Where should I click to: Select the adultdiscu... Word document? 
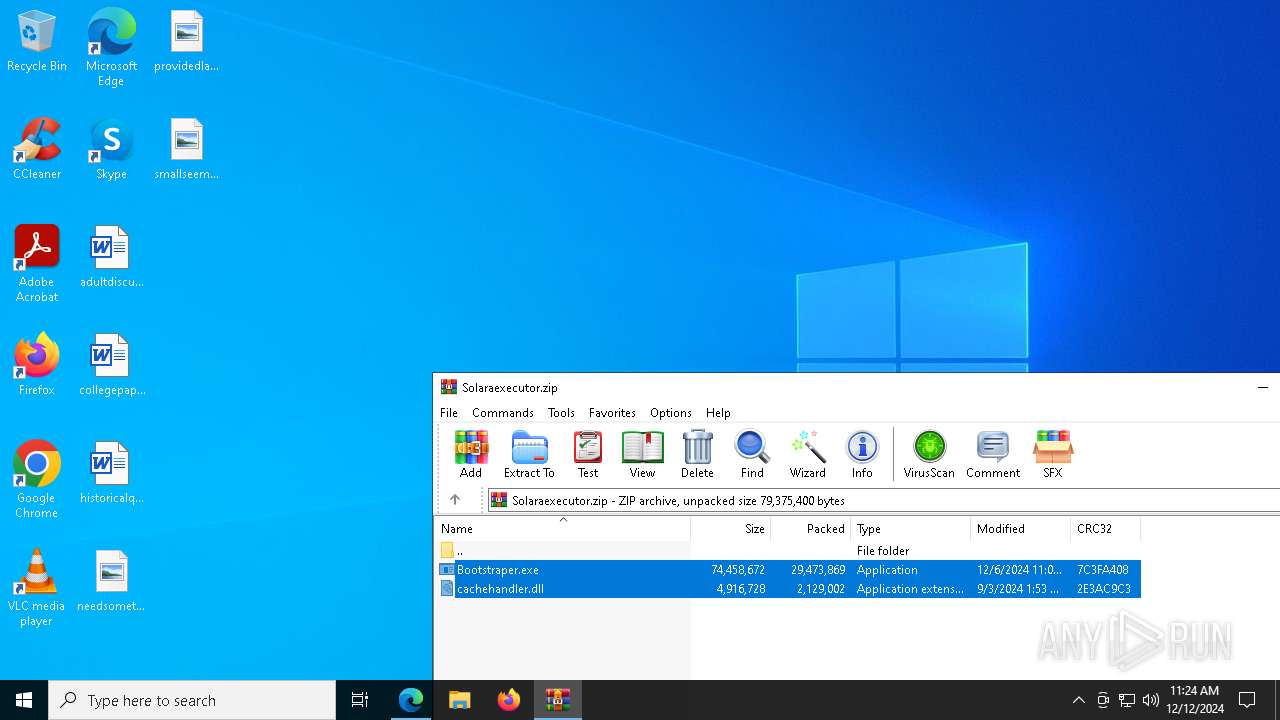[111, 258]
